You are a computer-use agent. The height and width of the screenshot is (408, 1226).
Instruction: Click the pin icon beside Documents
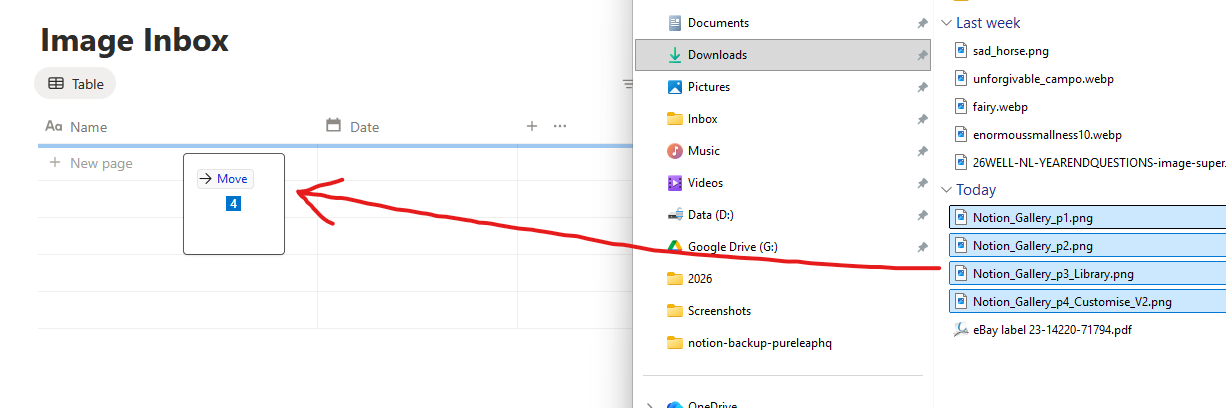921,23
